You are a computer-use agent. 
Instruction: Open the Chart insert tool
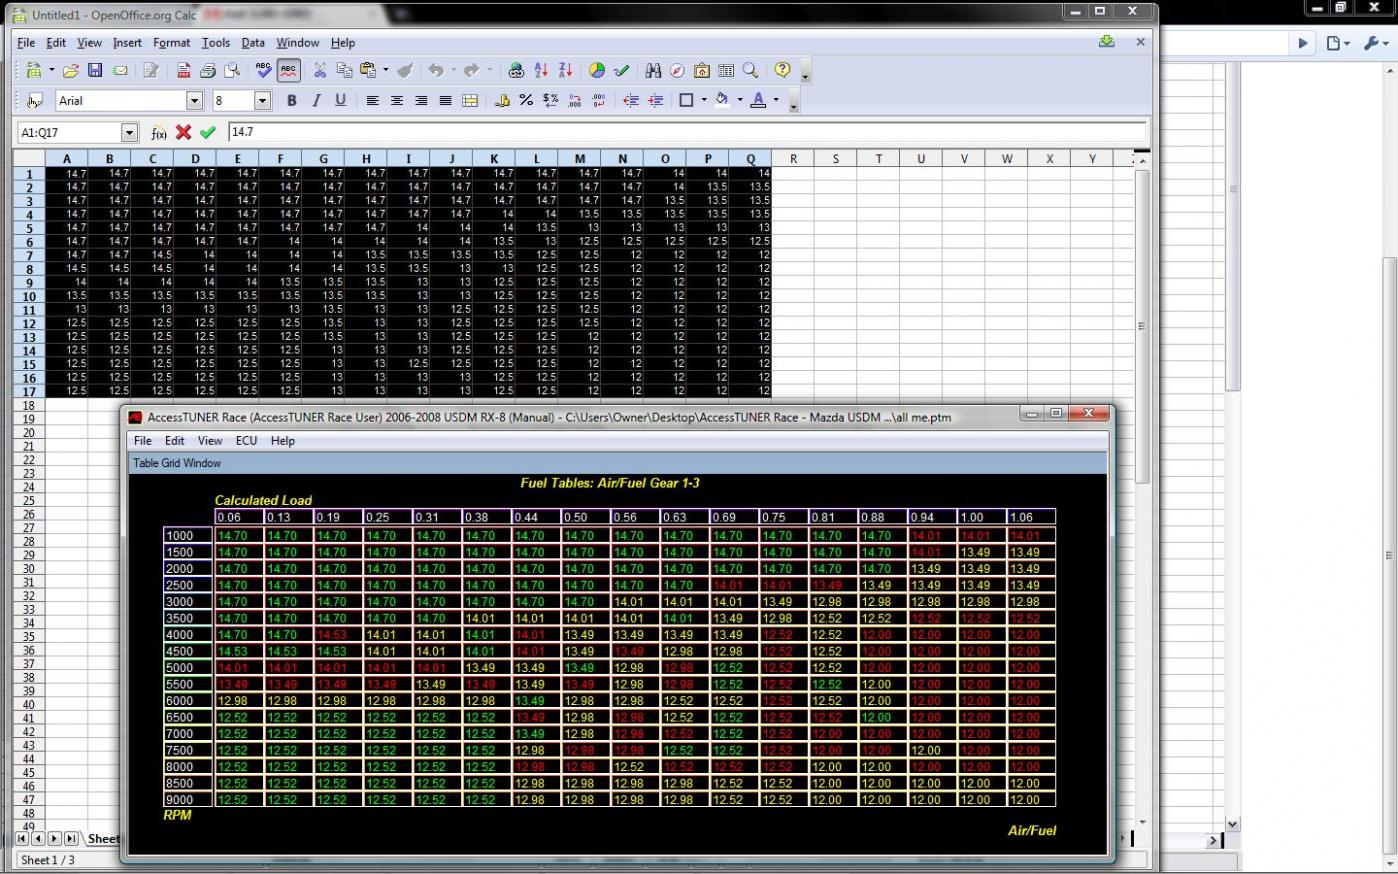(x=597, y=71)
